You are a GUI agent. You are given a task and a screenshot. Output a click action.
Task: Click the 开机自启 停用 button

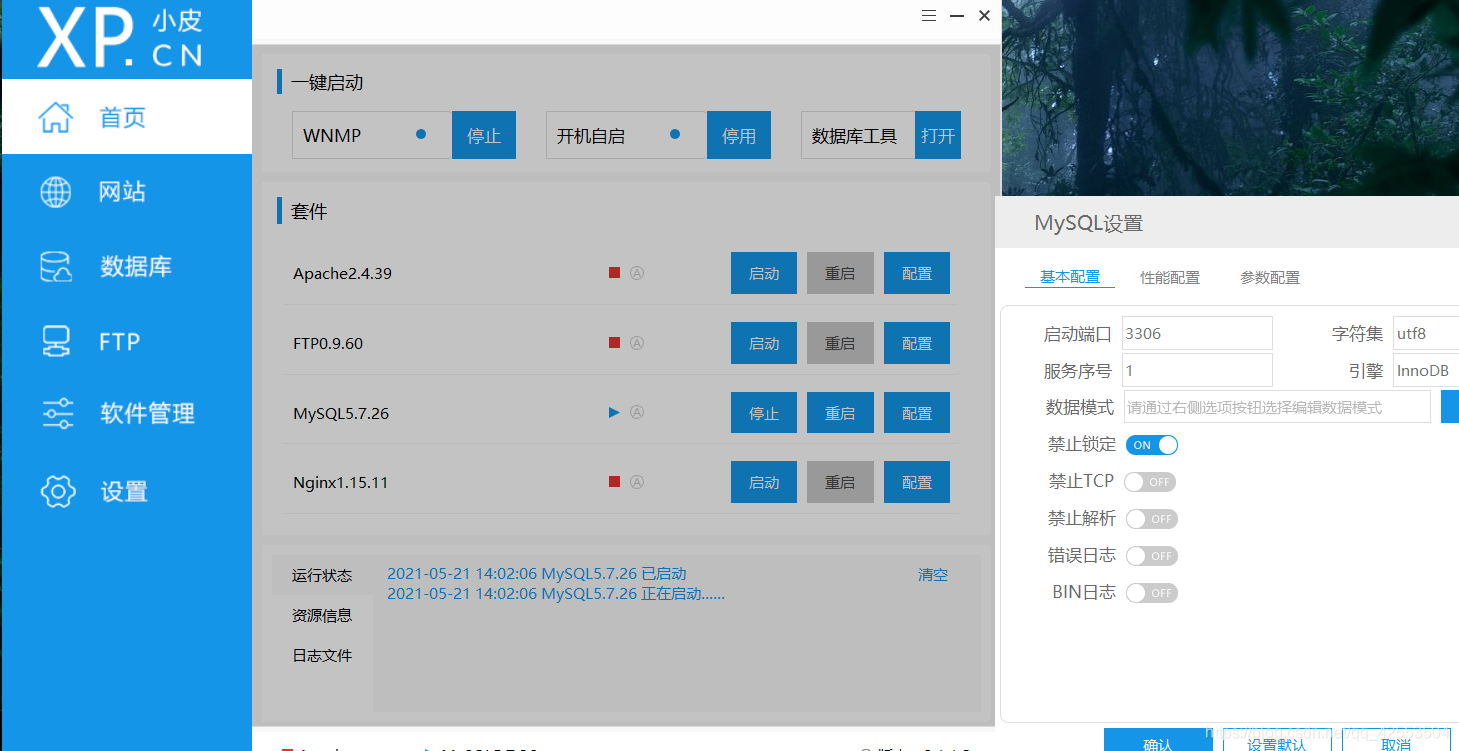pos(739,135)
